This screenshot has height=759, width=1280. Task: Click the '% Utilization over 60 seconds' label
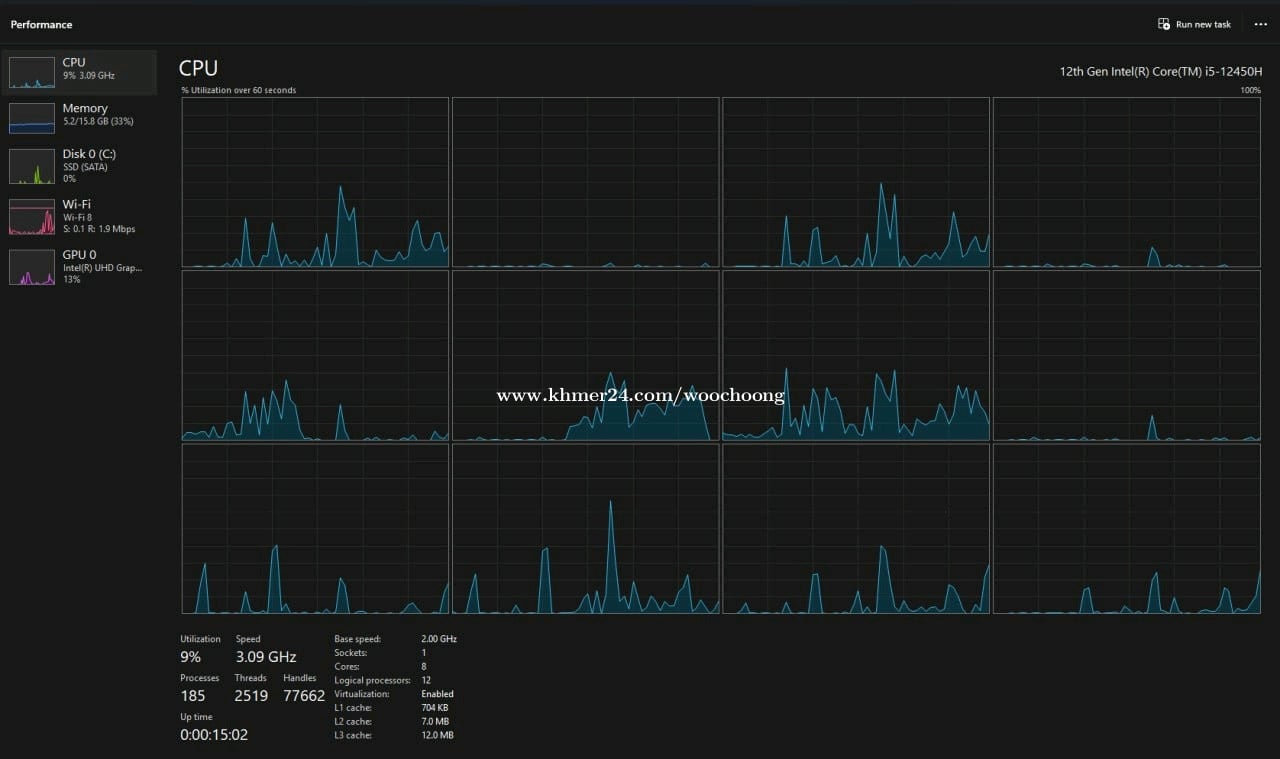(239, 90)
